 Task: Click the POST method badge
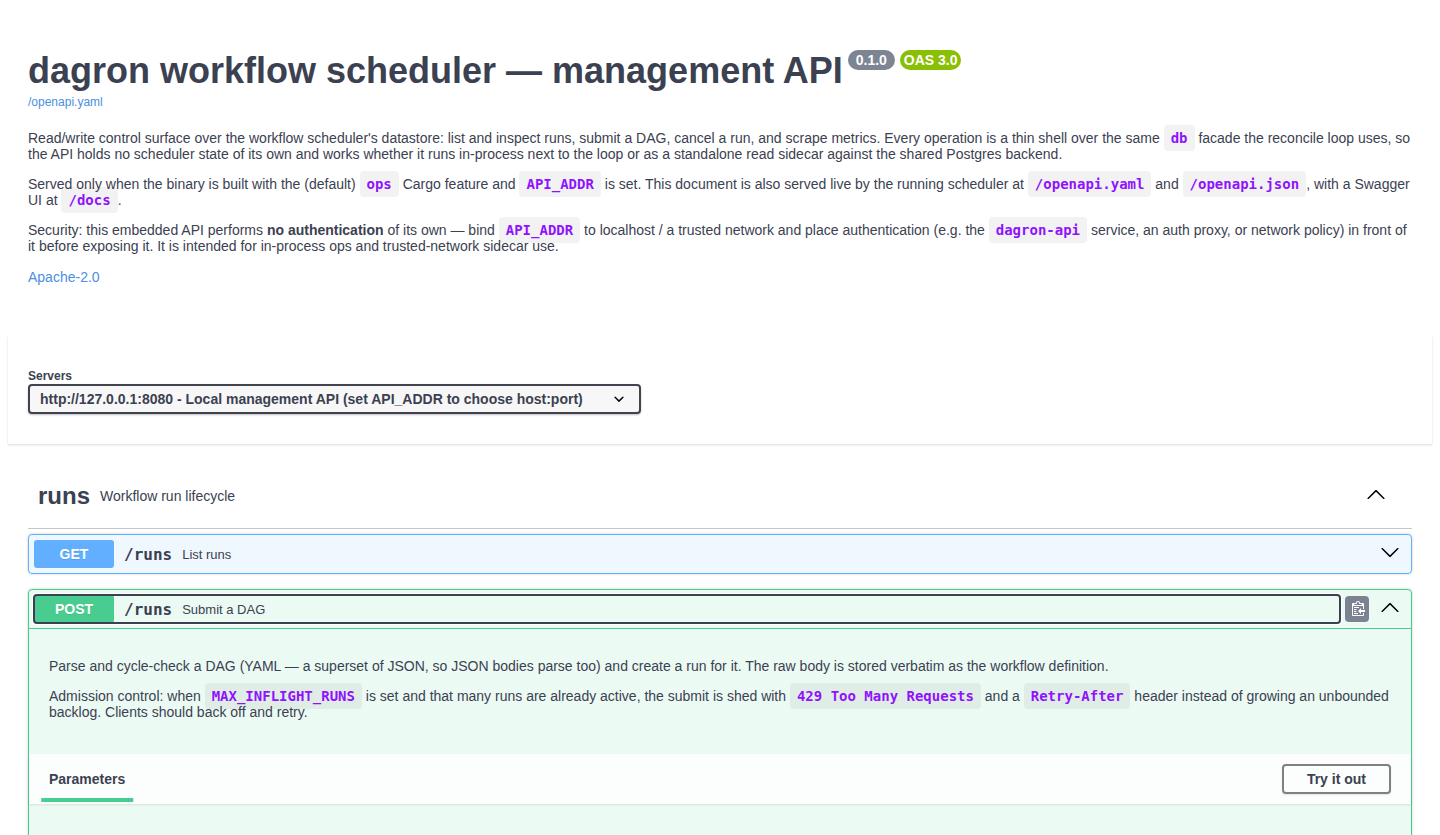[x=74, y=609]
